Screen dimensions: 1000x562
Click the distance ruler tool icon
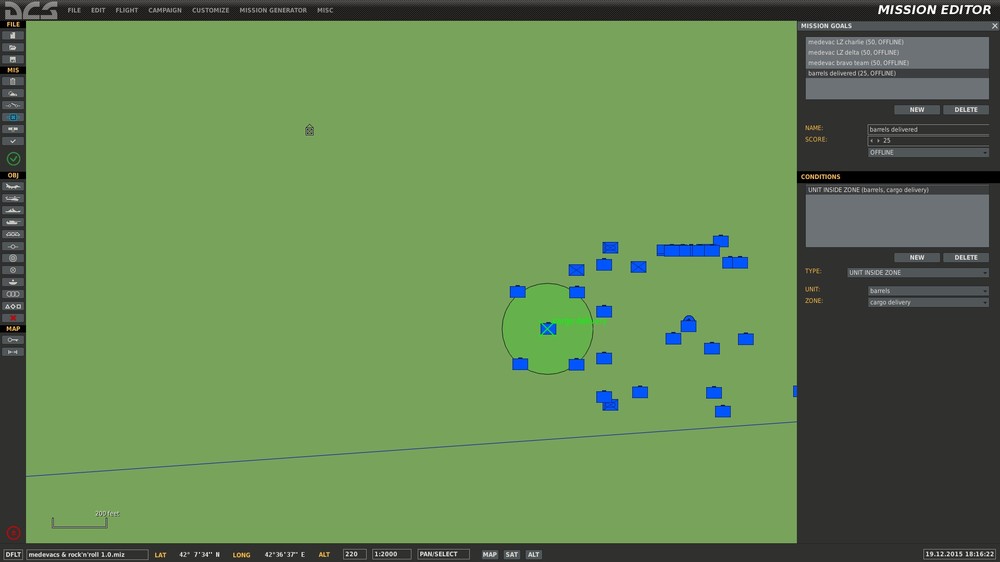pos(13,352)
